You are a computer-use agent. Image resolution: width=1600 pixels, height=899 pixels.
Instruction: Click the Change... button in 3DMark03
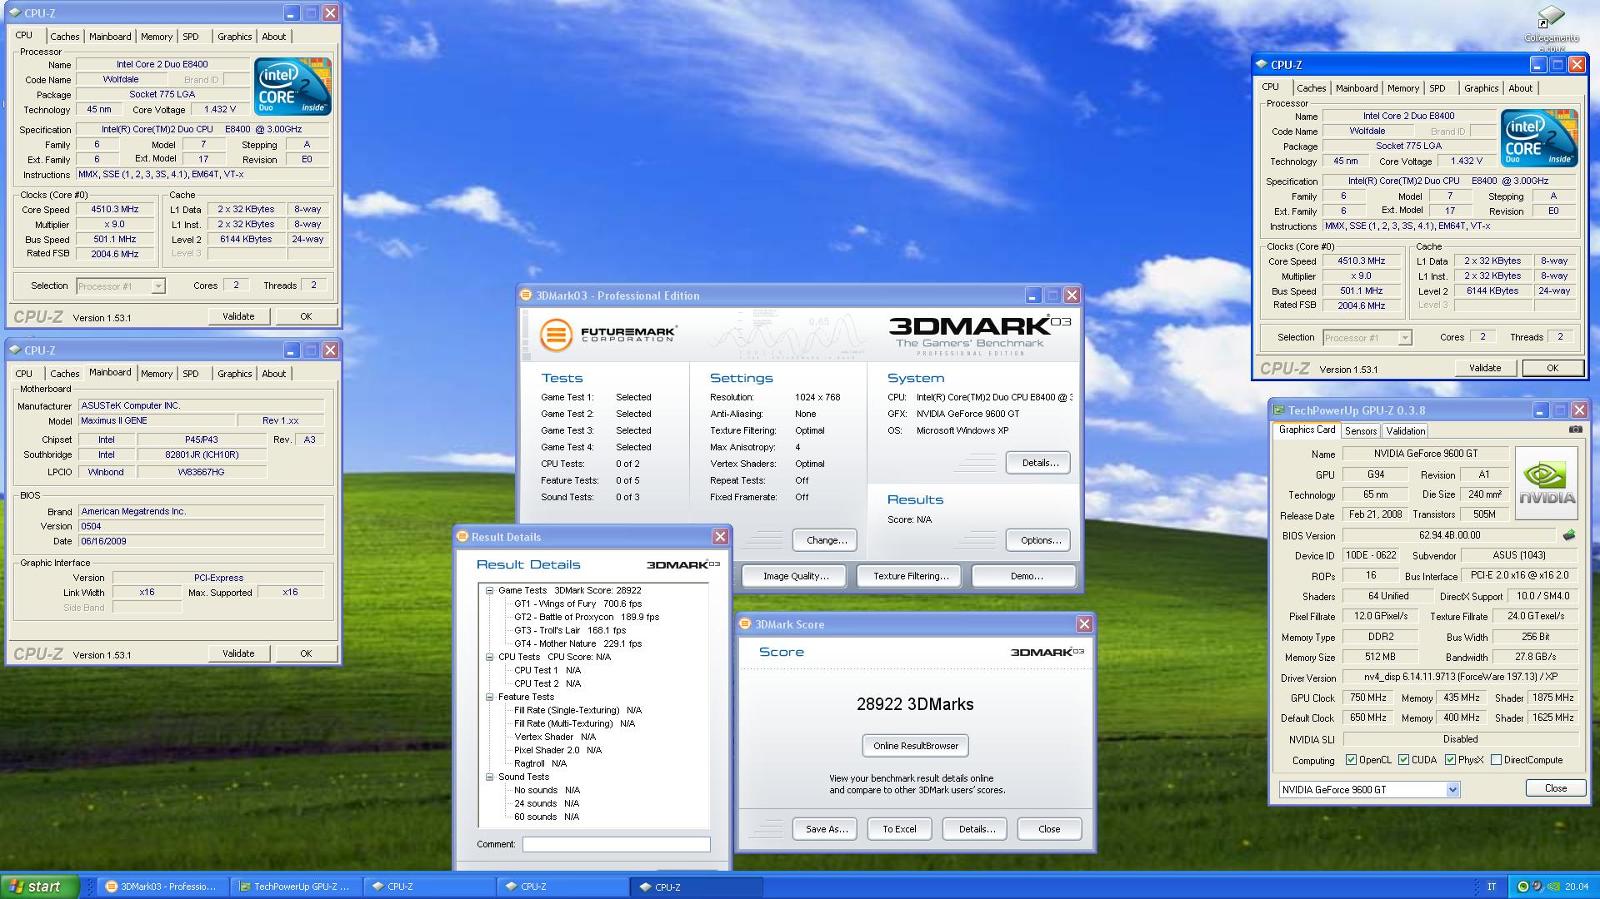click(825, 540)
